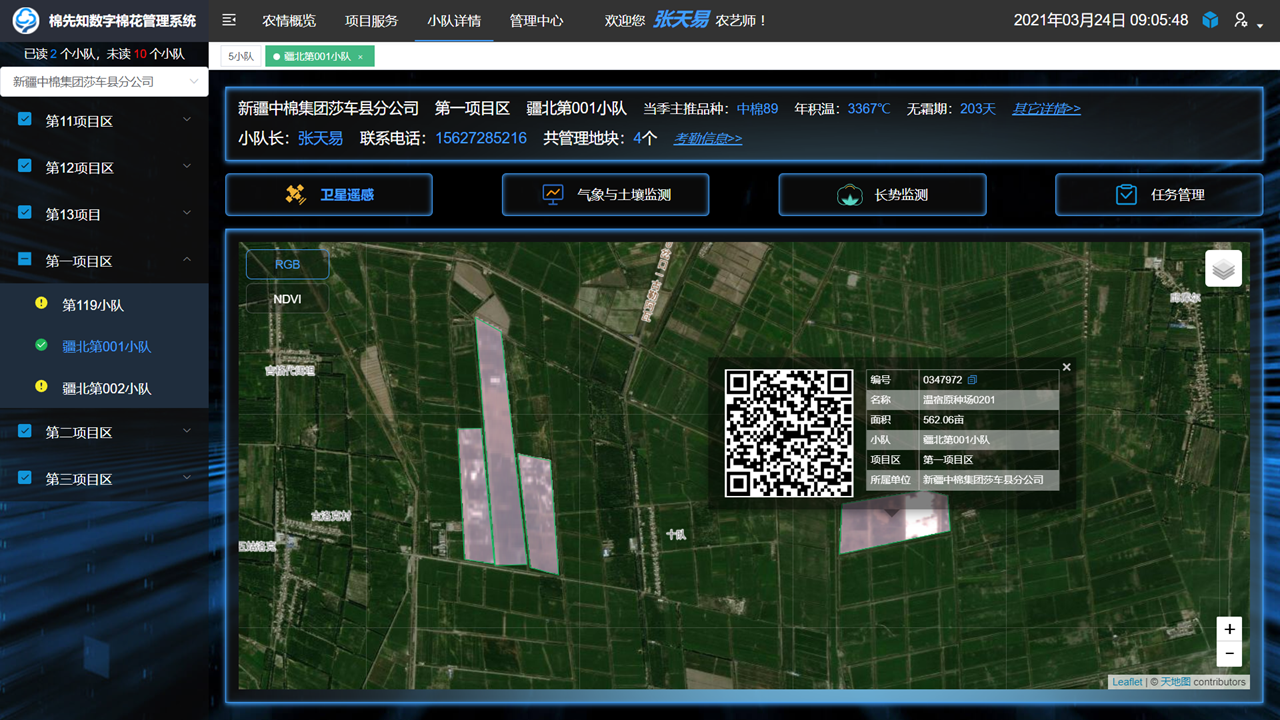Open the 管理中心 menu item
This screenshot has width=1280, height=720.
pyautogui.click(x=536, y=20)
